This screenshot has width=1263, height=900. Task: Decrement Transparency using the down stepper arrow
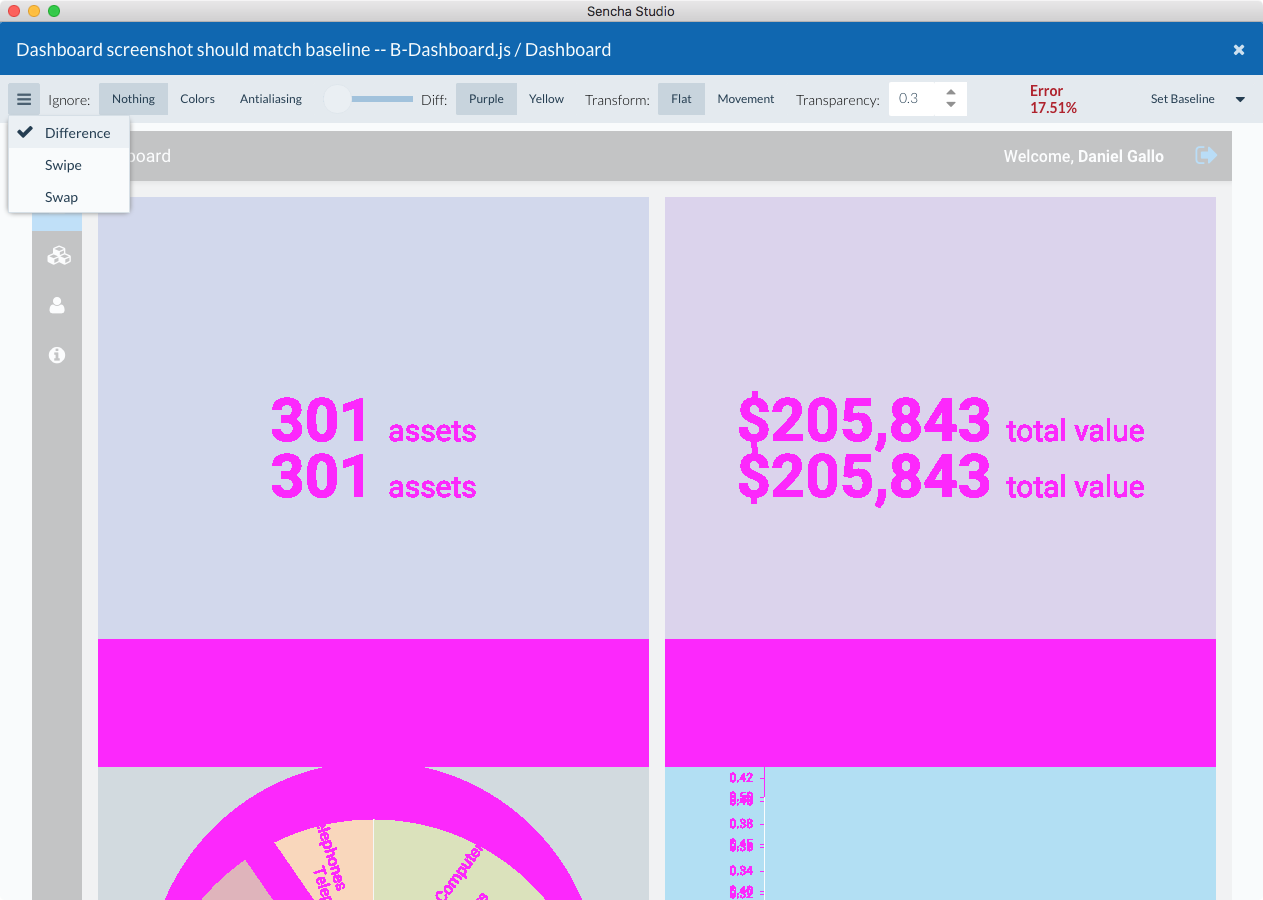[x=950, y=105]
